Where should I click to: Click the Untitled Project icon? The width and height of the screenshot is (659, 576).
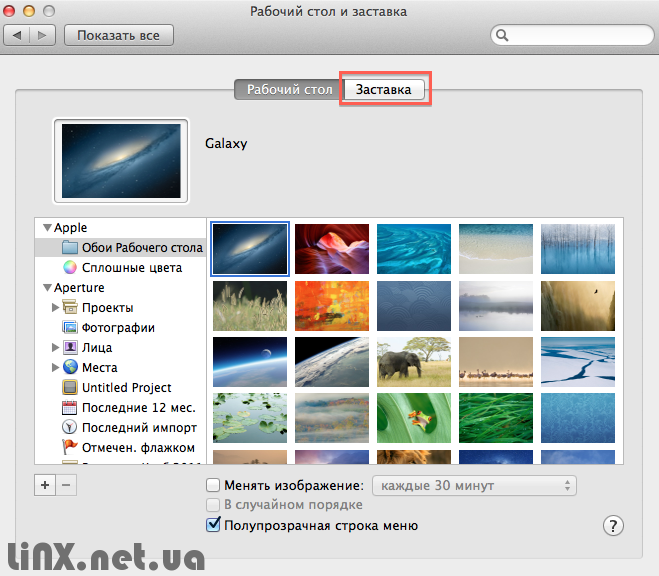click(x=70, y=387)
